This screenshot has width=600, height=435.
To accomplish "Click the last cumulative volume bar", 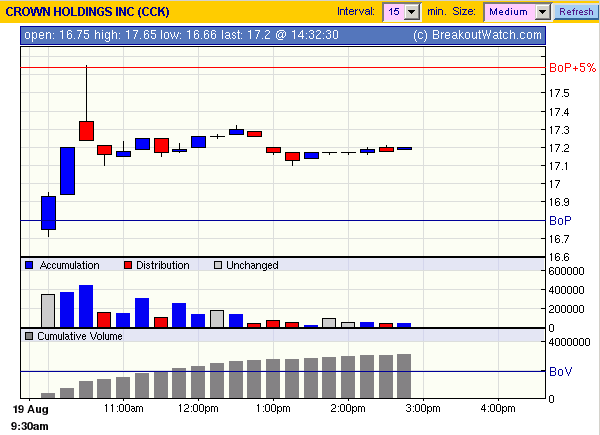I will pyautogui.click(x=404, y=376).
